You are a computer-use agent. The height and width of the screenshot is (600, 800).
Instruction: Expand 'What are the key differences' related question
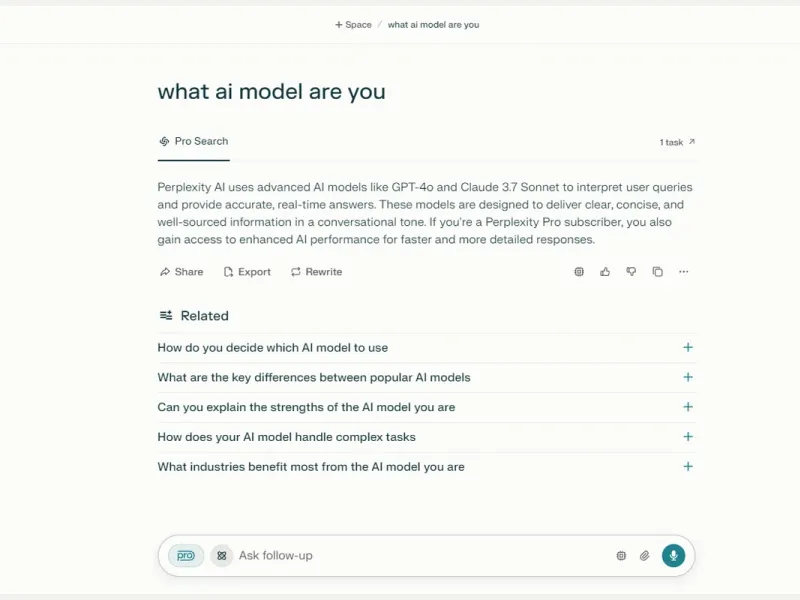(688, 377)
